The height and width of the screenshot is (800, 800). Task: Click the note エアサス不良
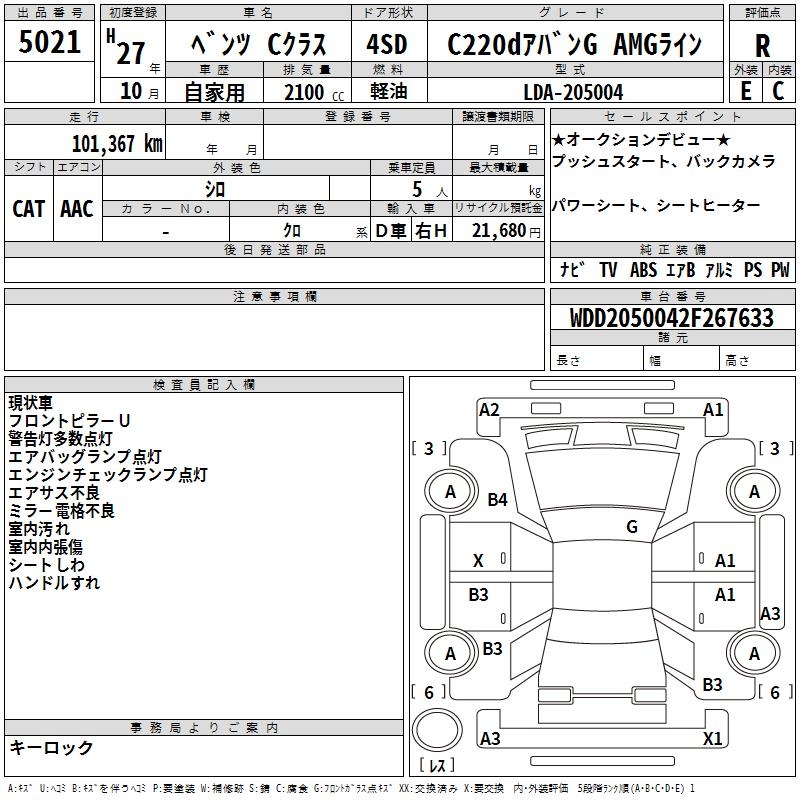tap(54, 492)
